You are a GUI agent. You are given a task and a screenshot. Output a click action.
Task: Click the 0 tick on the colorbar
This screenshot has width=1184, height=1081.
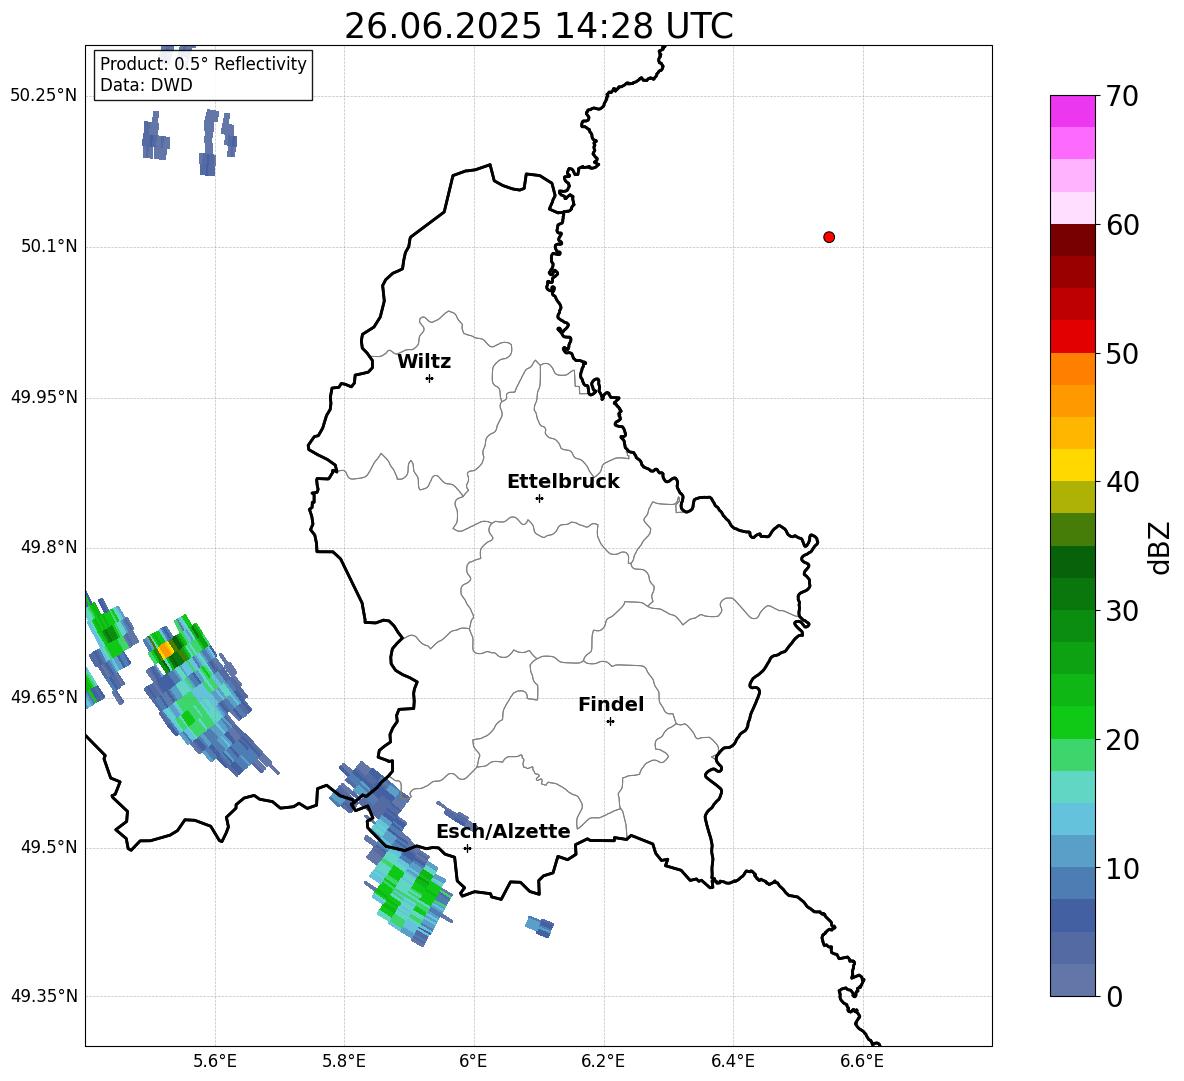[x=1115, y=996]
